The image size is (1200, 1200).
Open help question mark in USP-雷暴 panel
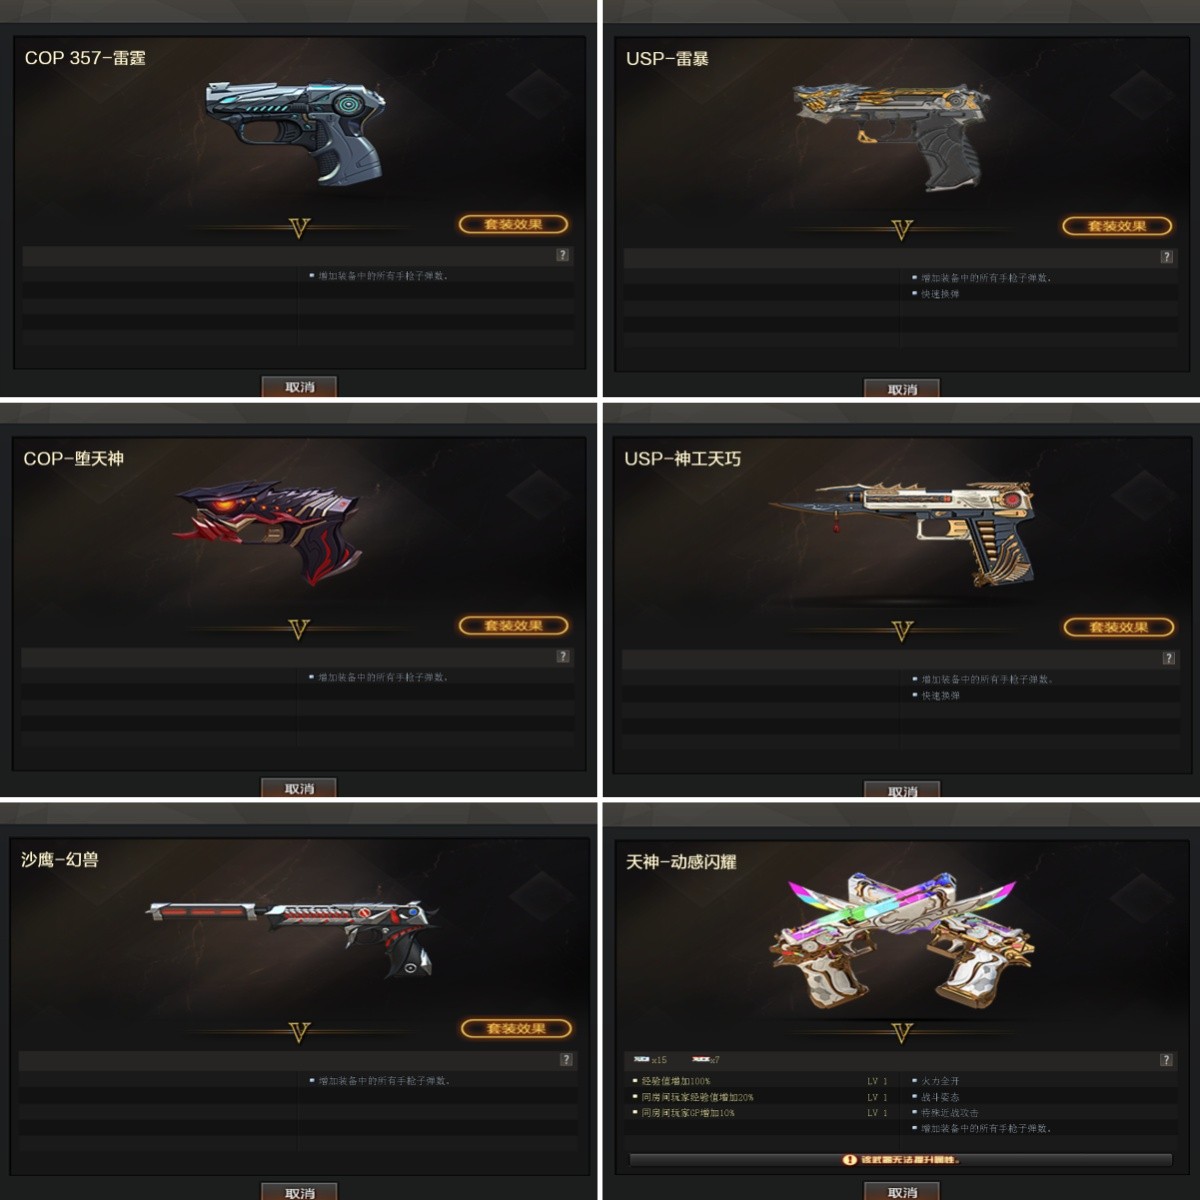[x=1167, y=257]
